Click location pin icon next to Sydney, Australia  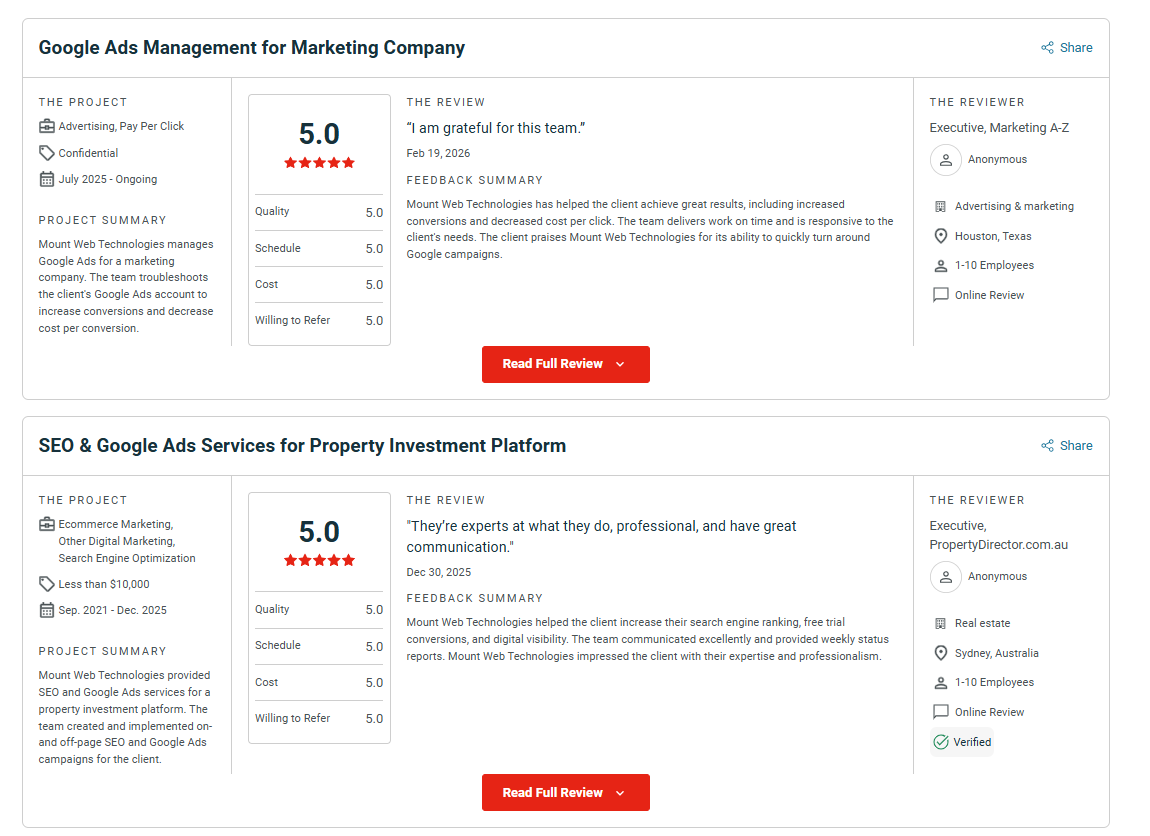(940, 653)
